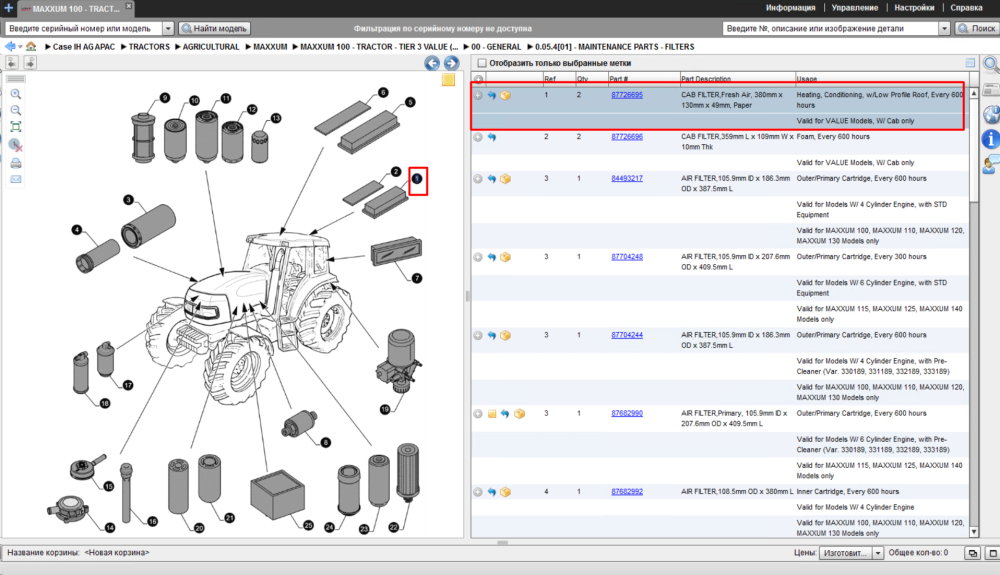The image size is (1000, 575).
Task: Click the globe icon in the right sidebar
Action: 990,115
